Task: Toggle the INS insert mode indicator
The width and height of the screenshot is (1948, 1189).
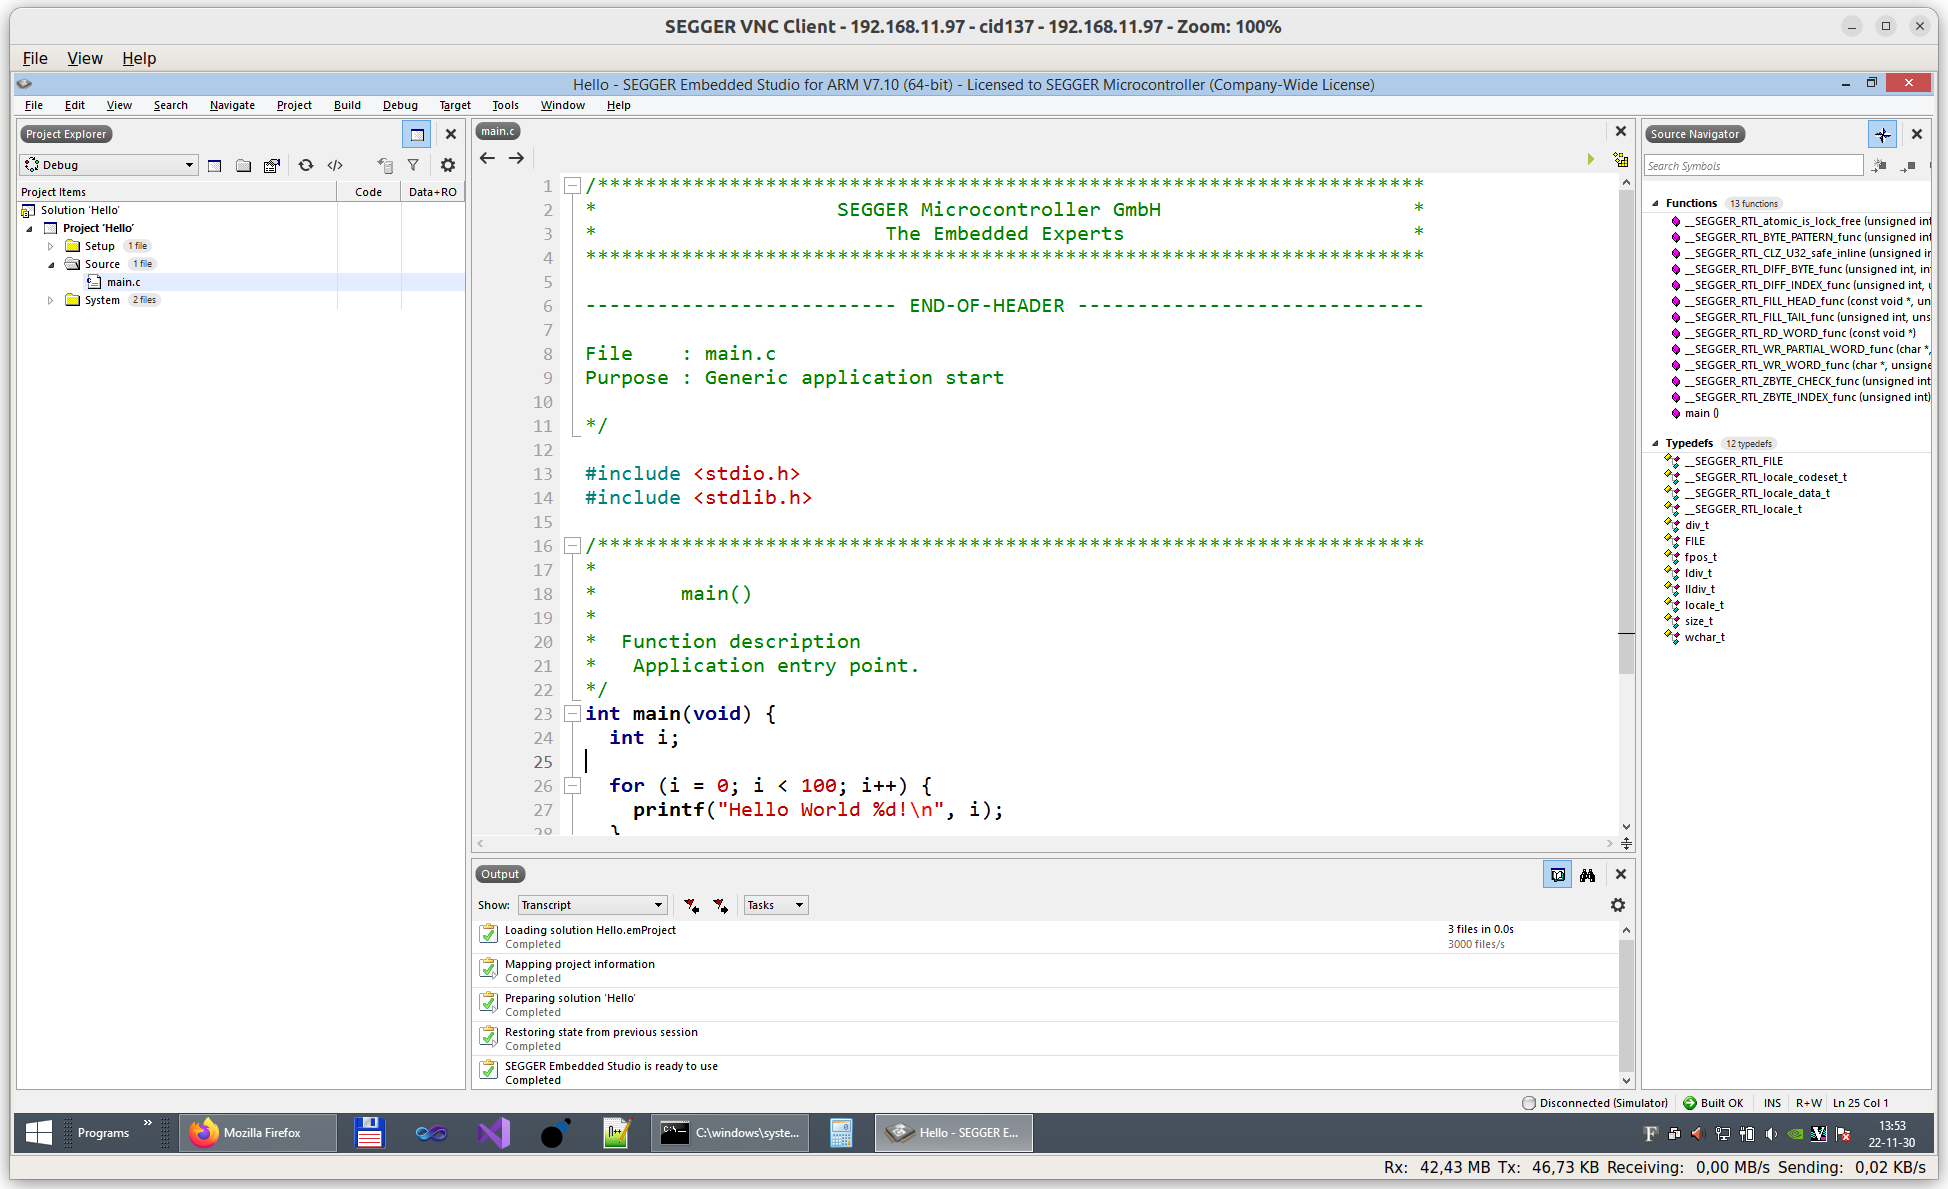Action: [1772, 1103]
